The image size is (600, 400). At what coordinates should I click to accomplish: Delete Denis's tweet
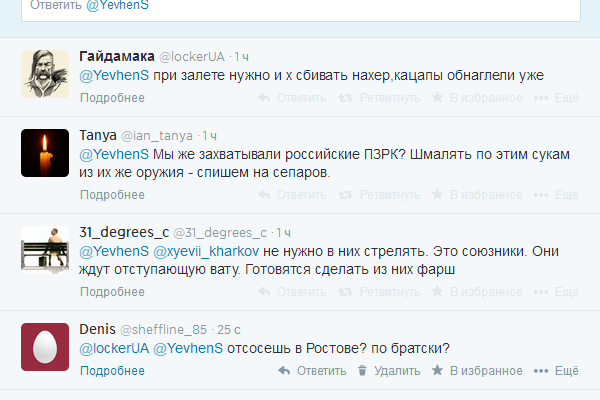point(385,370)
